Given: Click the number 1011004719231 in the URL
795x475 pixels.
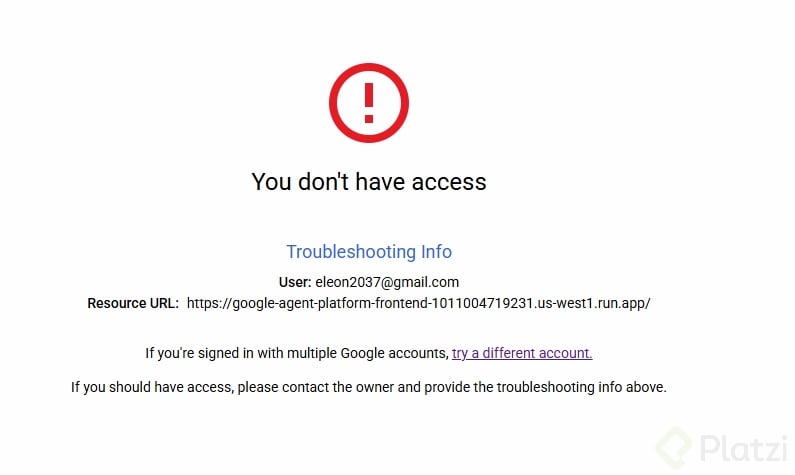Looking at the screenshot, I should (x=482, y=303).
